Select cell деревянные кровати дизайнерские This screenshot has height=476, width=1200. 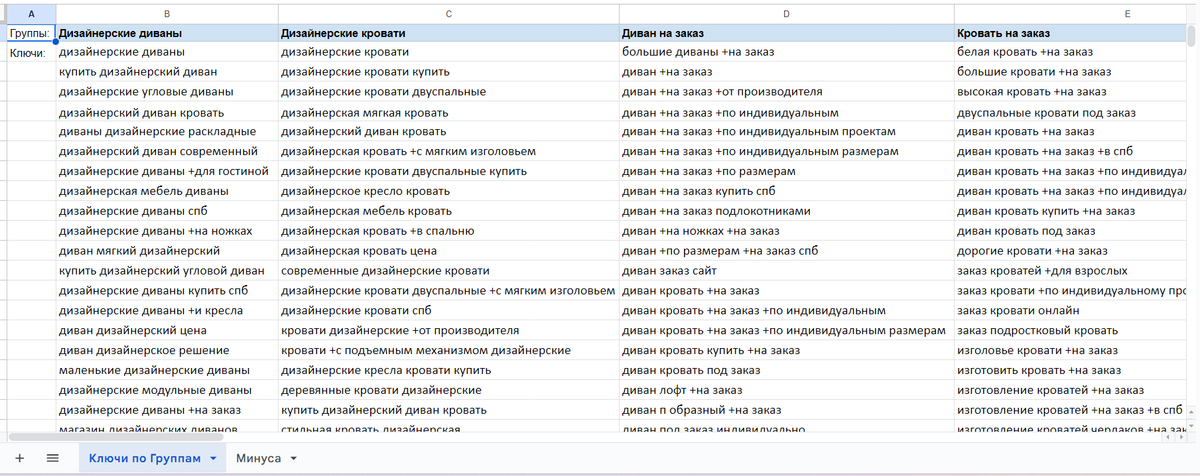(x=449, y=390)
